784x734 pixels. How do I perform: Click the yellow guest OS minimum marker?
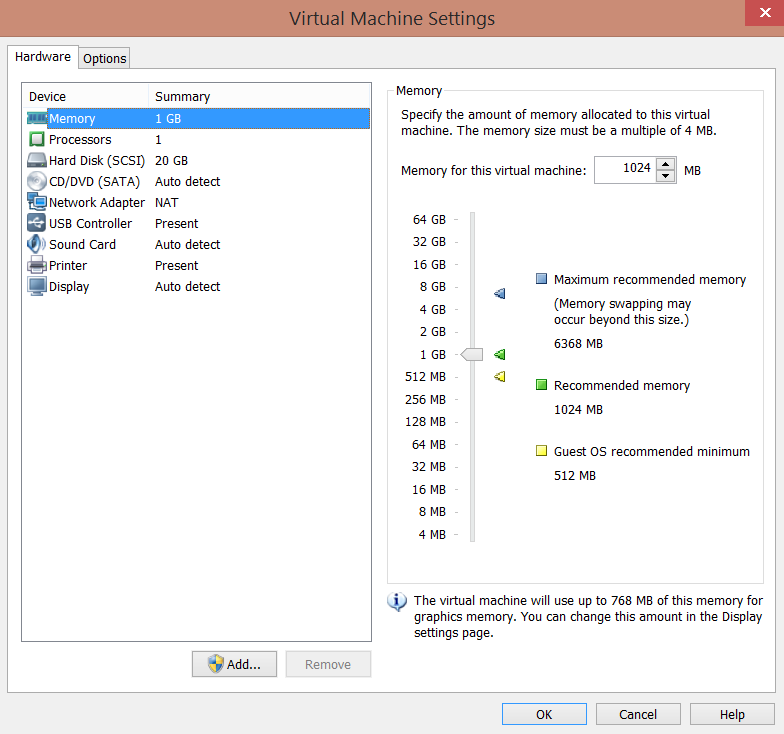pos(500,376)
